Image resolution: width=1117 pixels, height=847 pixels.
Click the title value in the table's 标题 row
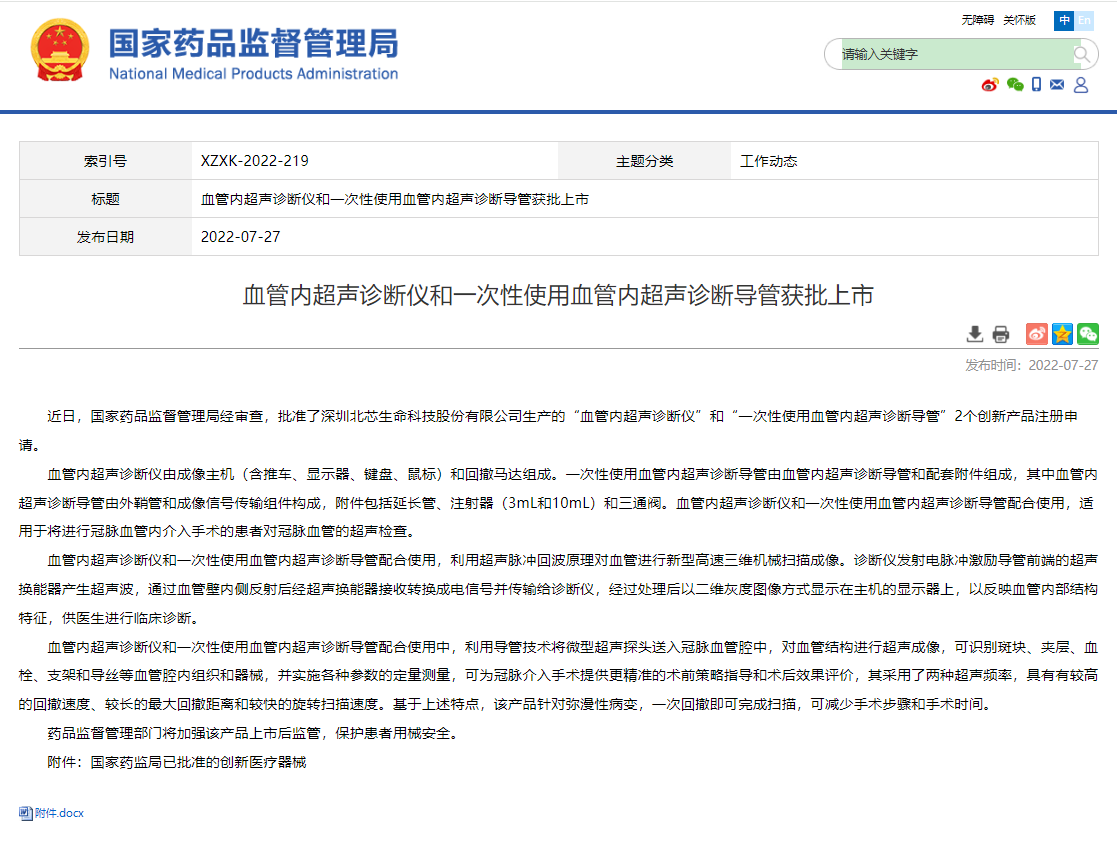(395, 199)
